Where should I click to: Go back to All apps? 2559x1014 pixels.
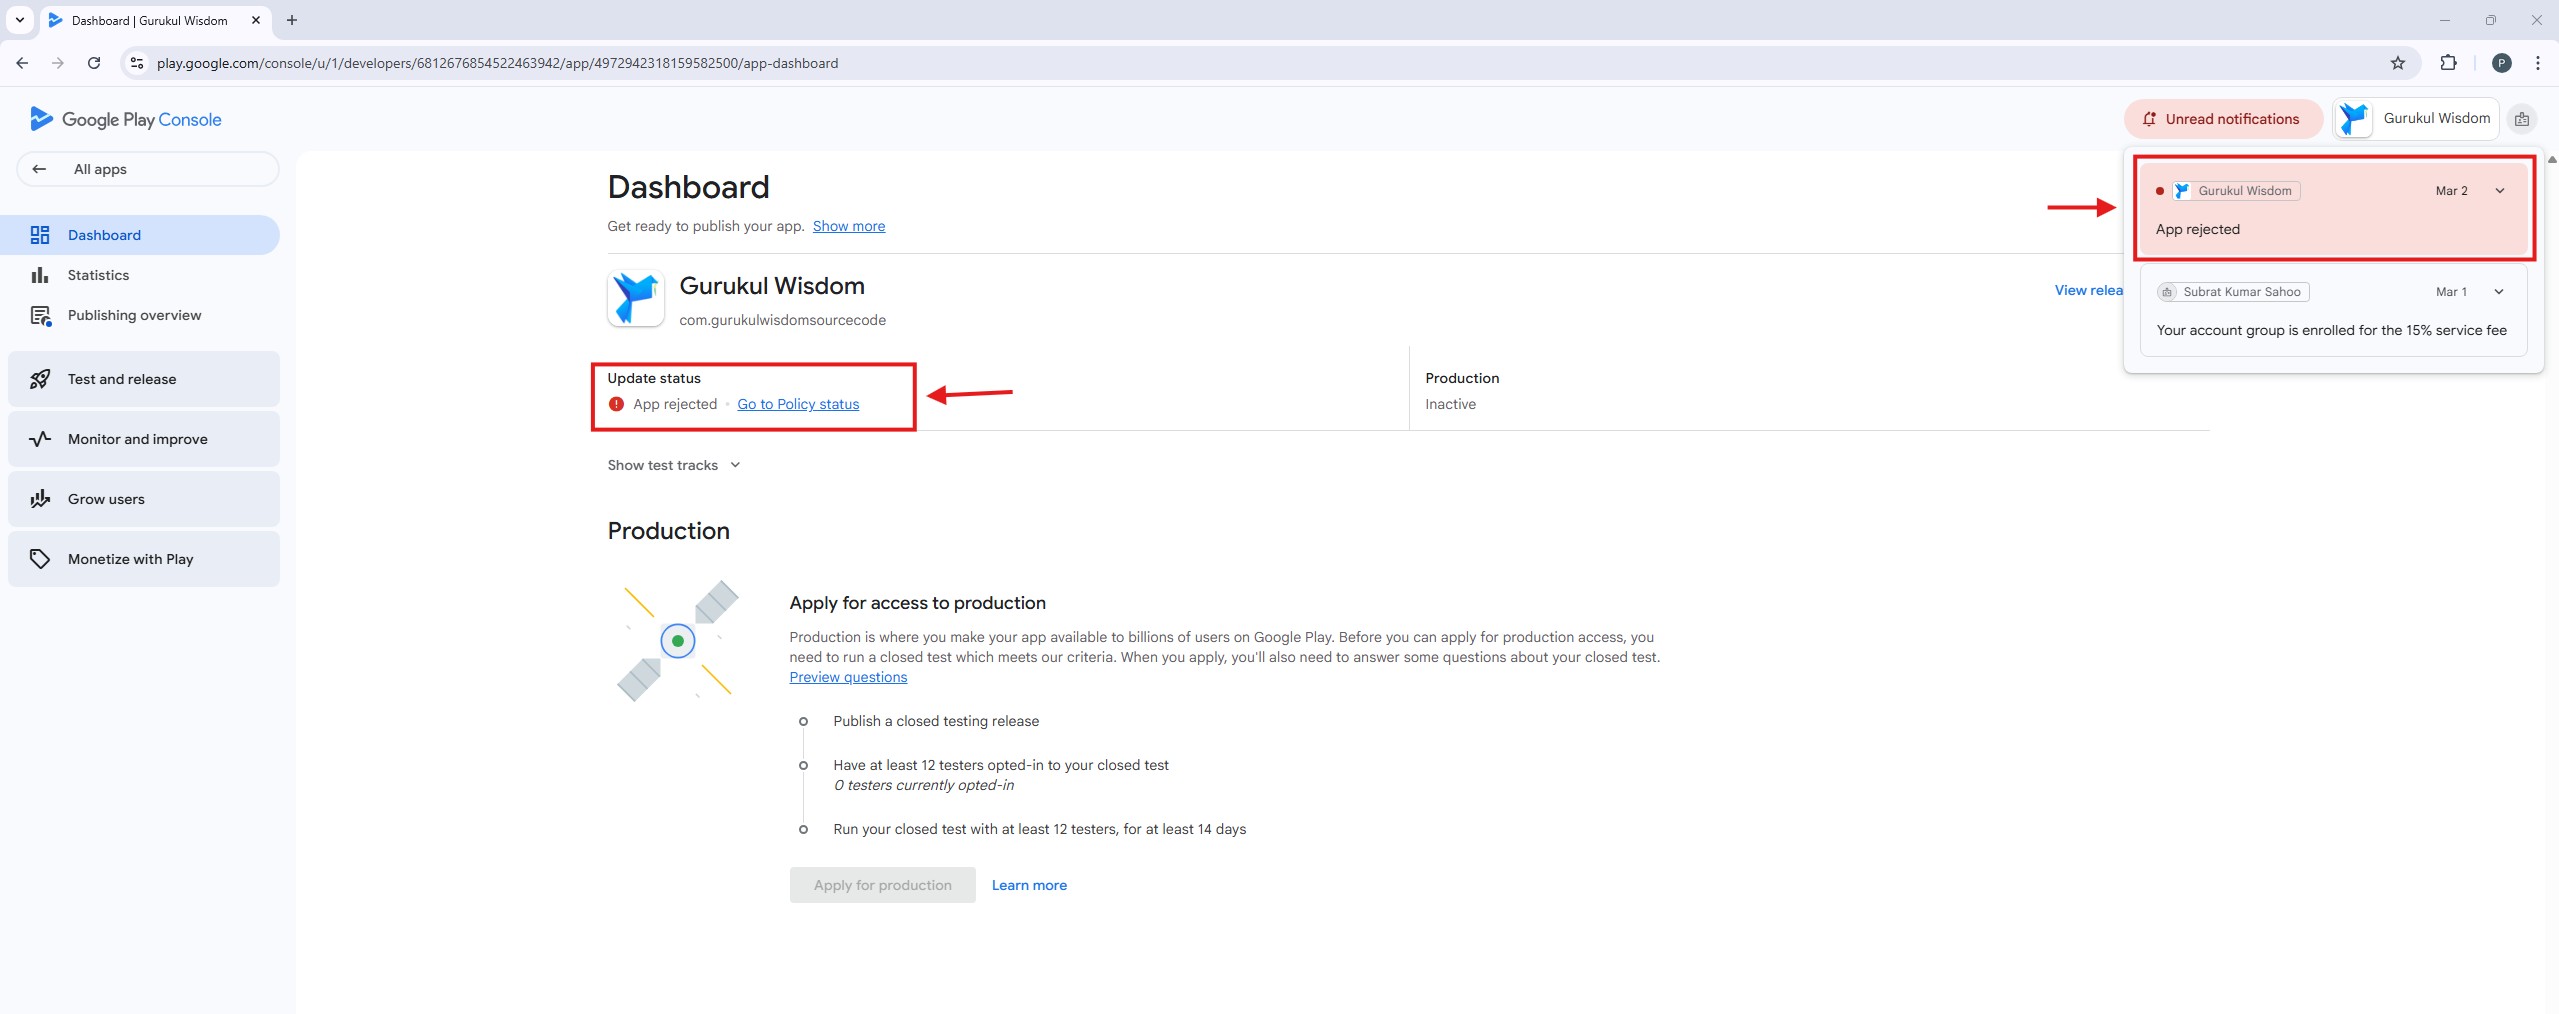click(x=100, y=169)
